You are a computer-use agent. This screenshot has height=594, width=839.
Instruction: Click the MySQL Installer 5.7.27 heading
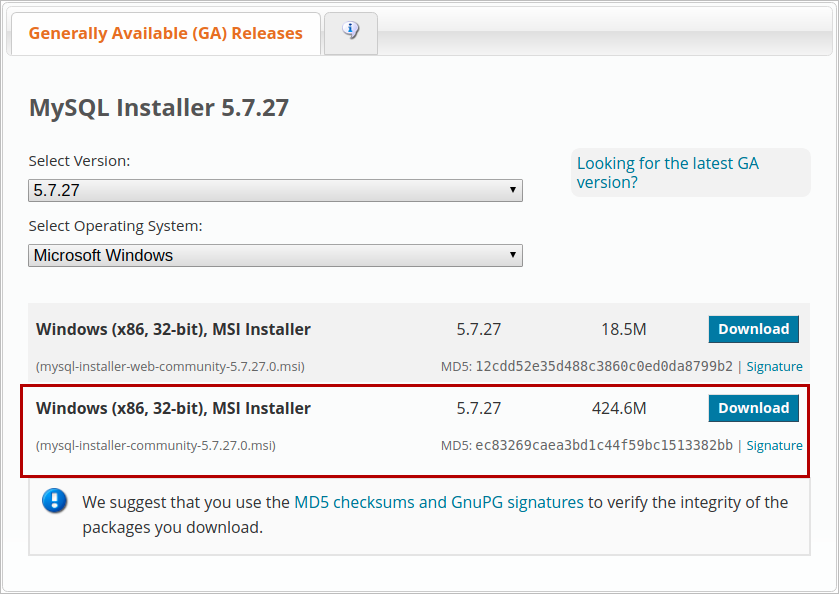point(159,108)
